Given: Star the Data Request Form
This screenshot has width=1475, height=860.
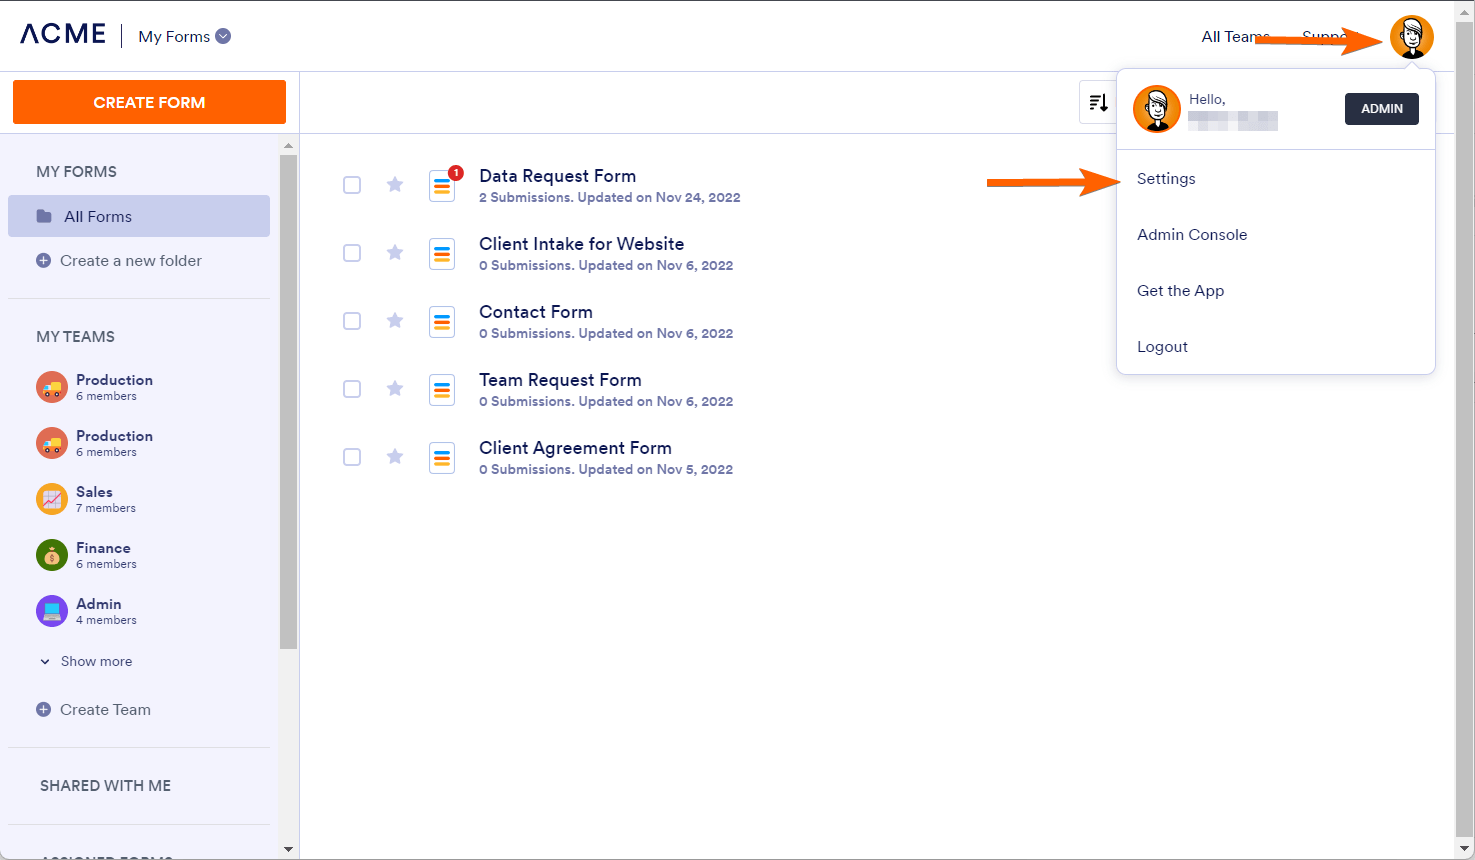Looking at the screenshot, I should [x=395, y=184].
